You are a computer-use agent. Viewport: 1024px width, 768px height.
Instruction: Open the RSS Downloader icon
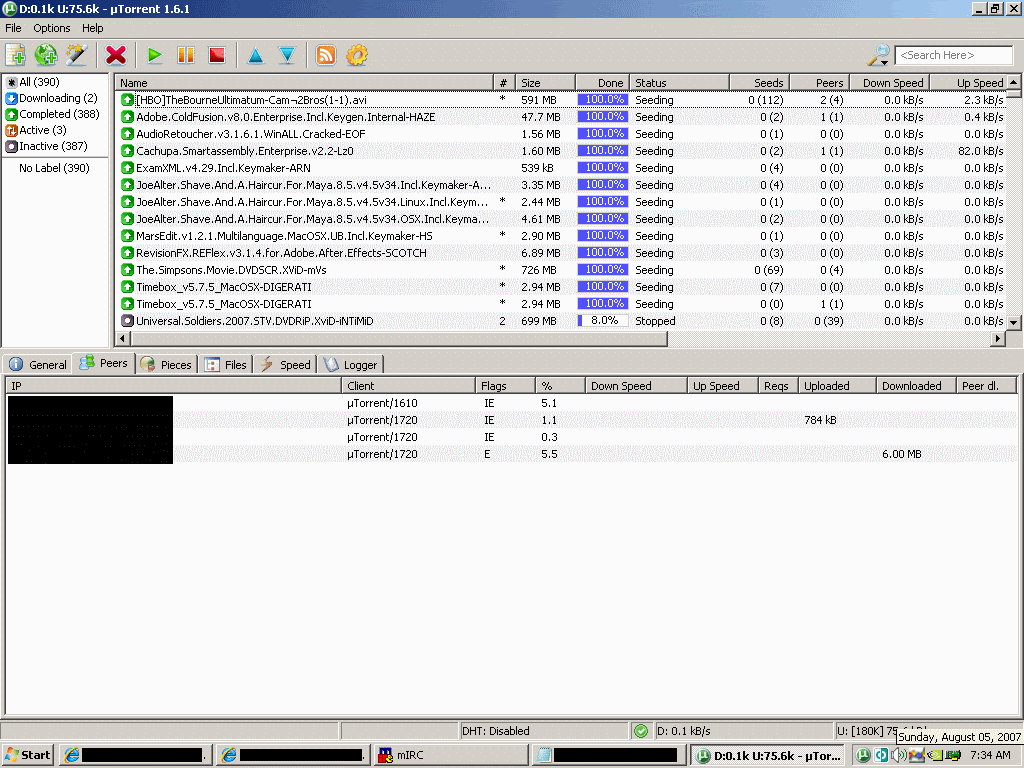326,56
